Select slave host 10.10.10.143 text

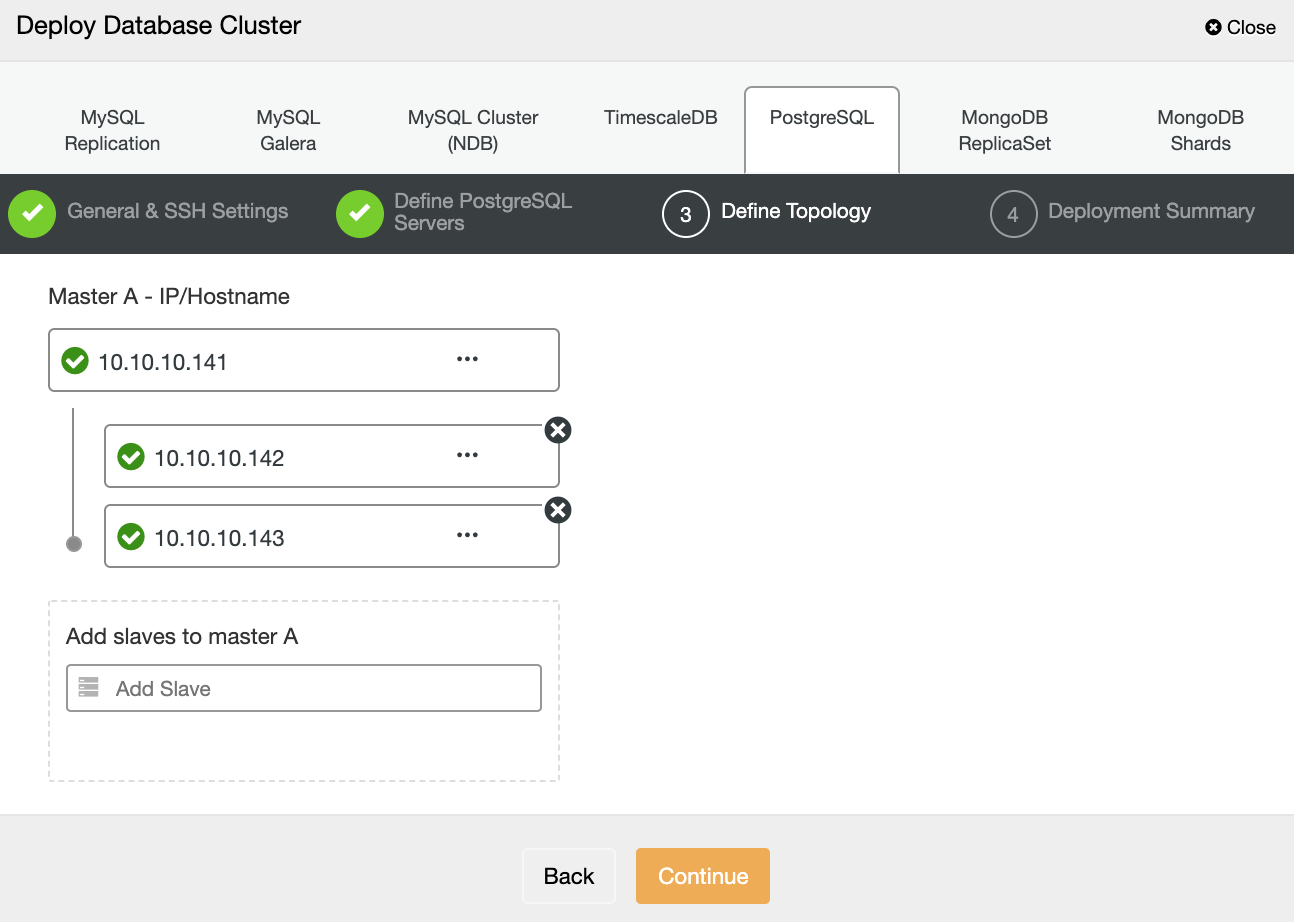219,538
